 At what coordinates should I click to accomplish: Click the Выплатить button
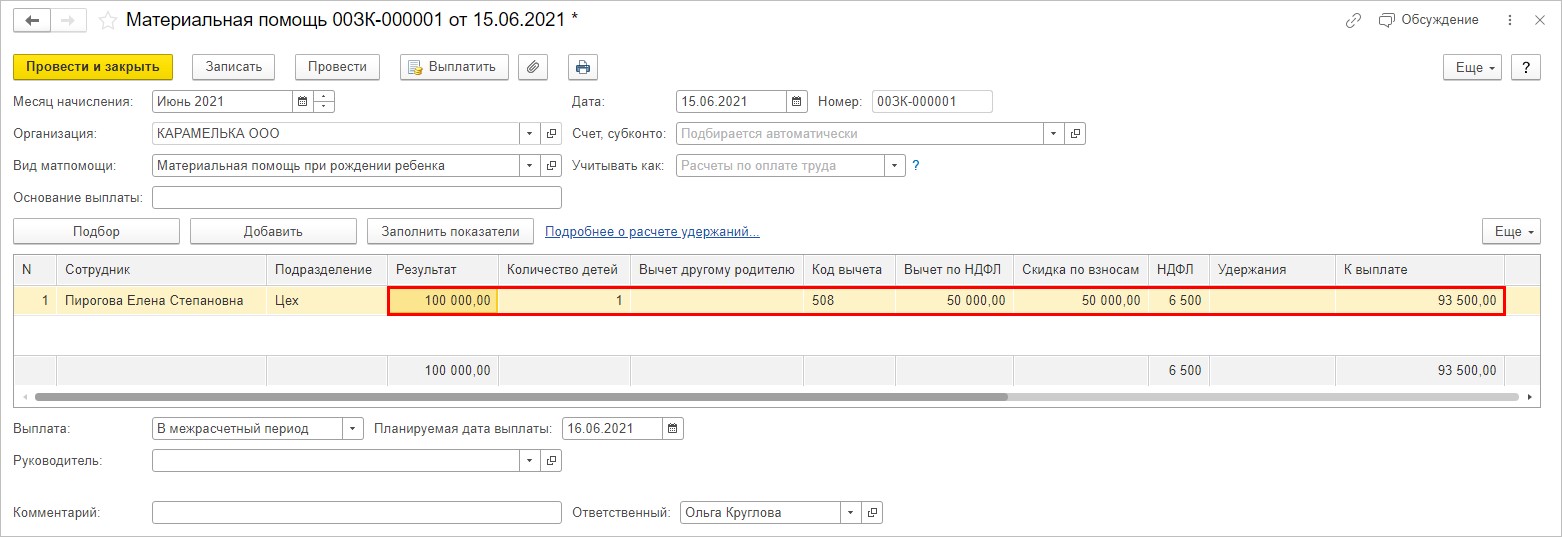454,67
